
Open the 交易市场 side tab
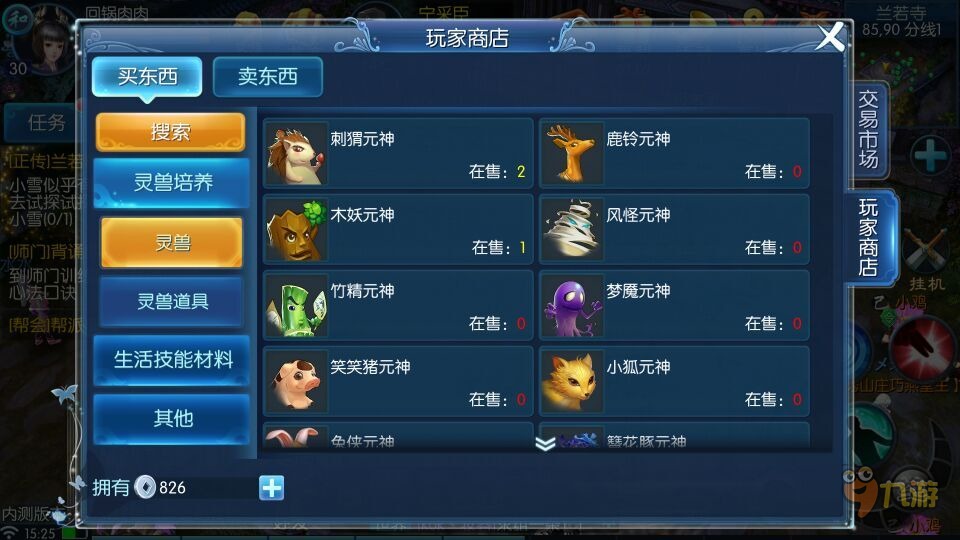click(869, 130)
